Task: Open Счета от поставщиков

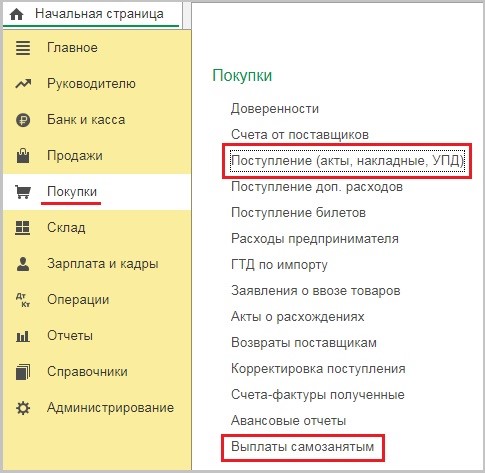Action: (300, 135)
